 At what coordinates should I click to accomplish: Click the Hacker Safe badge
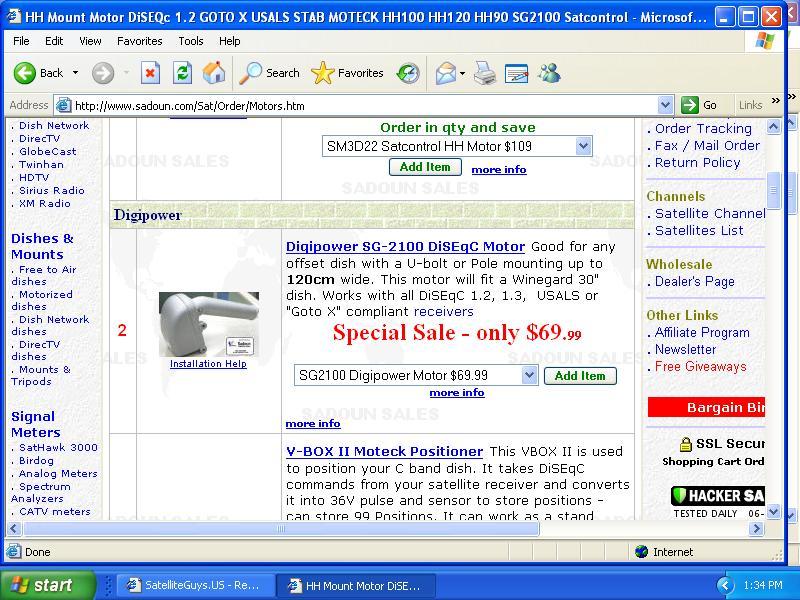717,502
